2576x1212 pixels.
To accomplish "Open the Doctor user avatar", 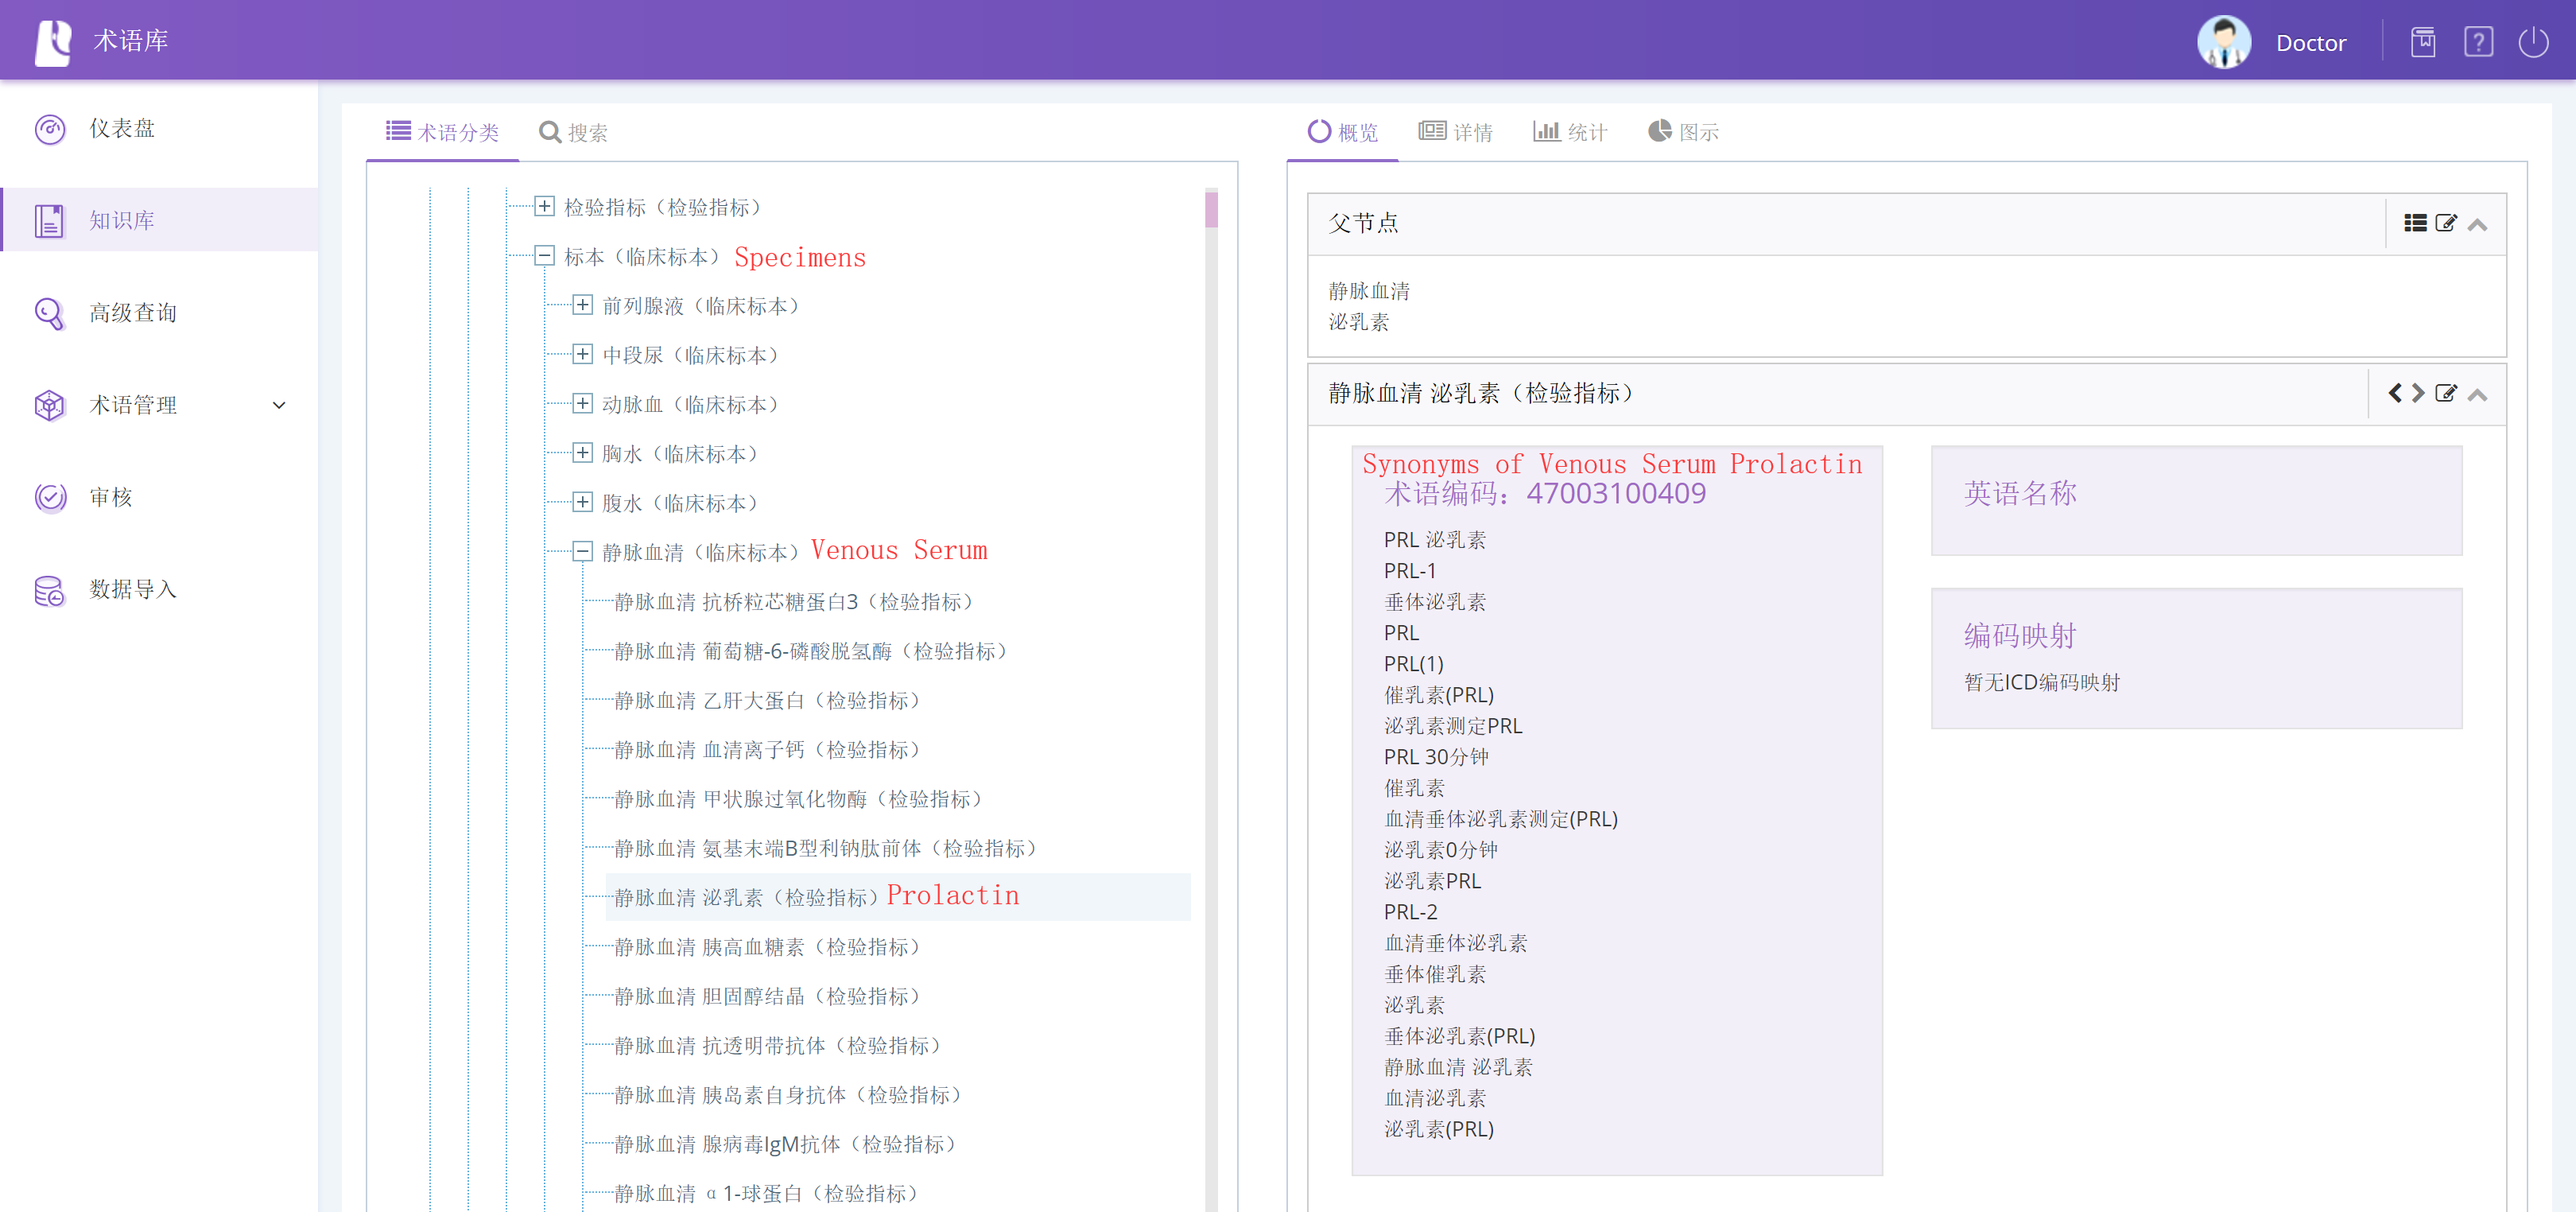I will (x=2223, y=42).
